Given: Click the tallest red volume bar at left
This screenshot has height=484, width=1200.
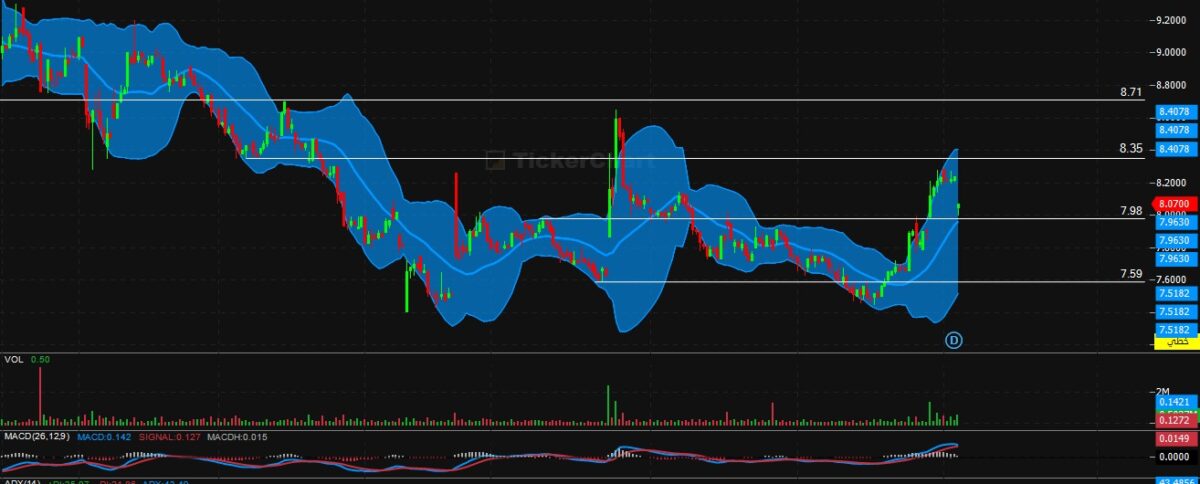Looking at the screenshot, I should 40,397.
